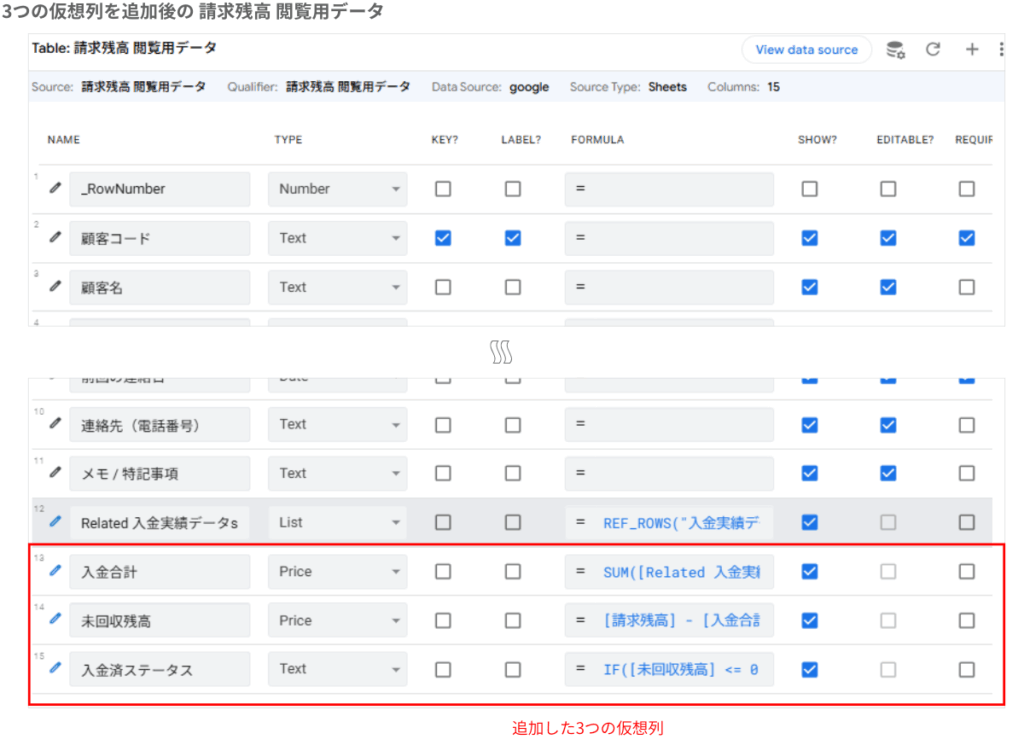This screenshot has width=1024, height=751.
Task: Uncheck KEY for the 顧客コード column
Action: pos(443,238)
